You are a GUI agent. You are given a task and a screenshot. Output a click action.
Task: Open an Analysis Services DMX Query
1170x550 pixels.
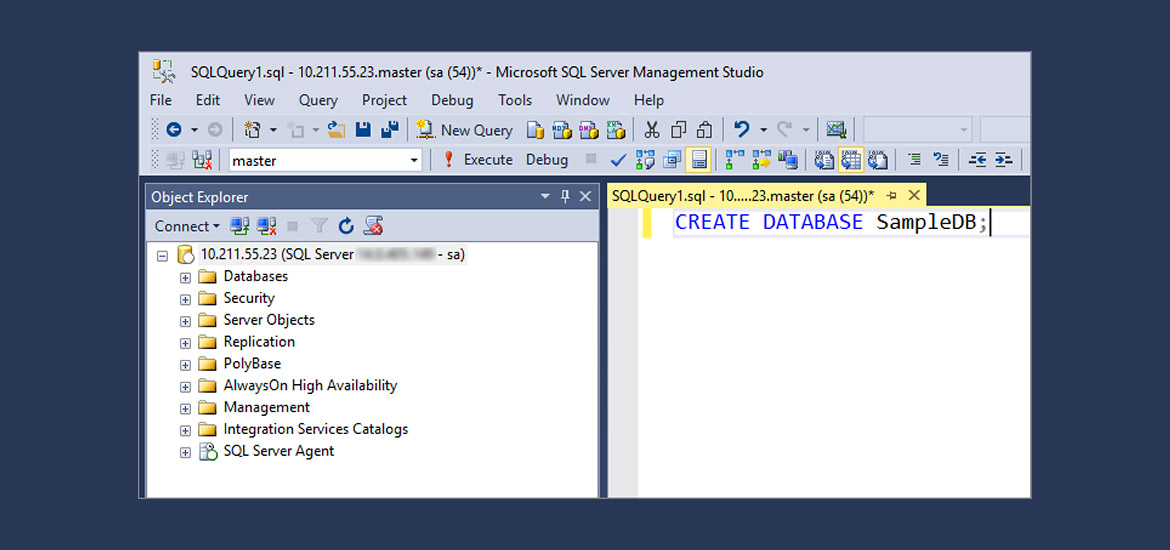(x=588, y=130)
